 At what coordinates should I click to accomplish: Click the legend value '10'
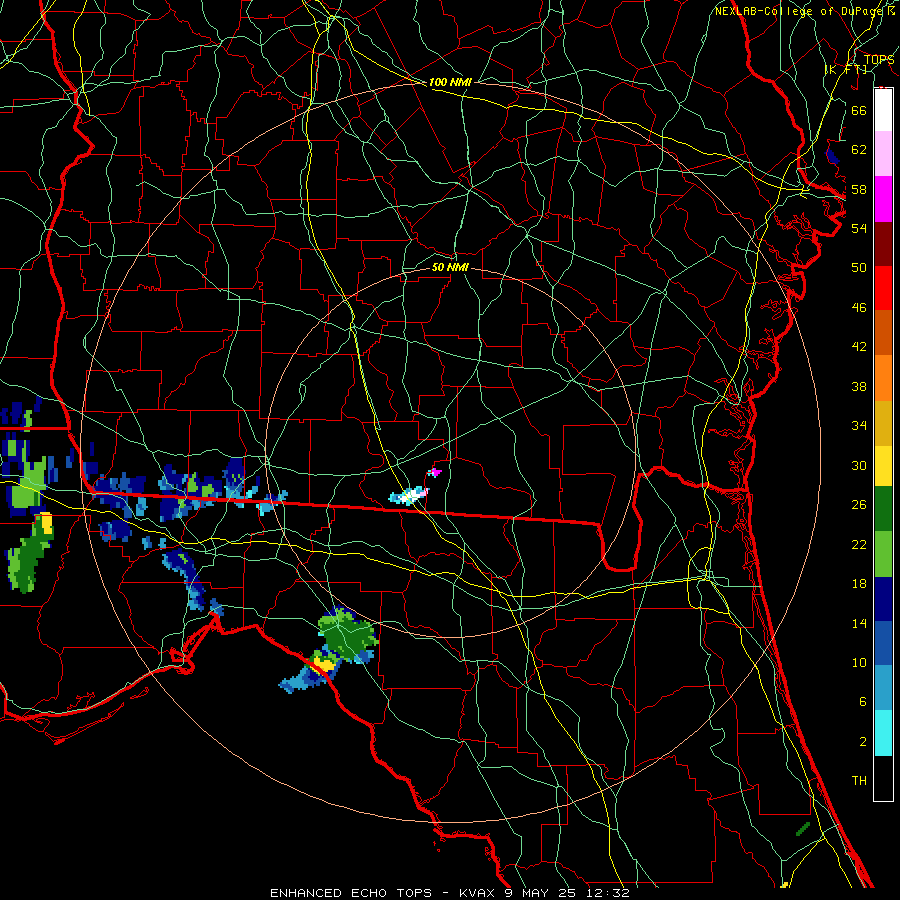tap(859, 662)
